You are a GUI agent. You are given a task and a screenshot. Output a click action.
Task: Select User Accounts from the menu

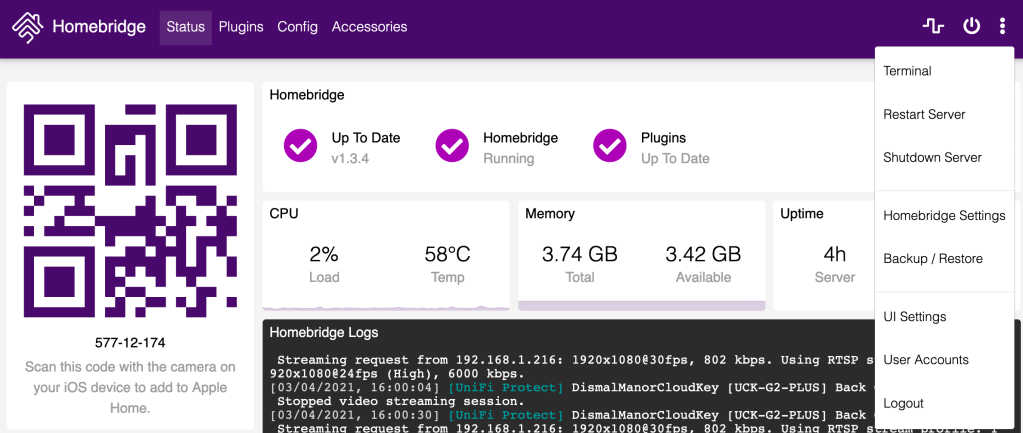(x=925, y=359)
